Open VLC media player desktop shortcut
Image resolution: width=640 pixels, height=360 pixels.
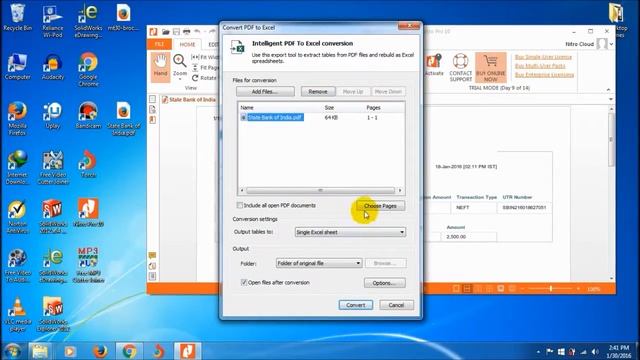click(18, 314)
